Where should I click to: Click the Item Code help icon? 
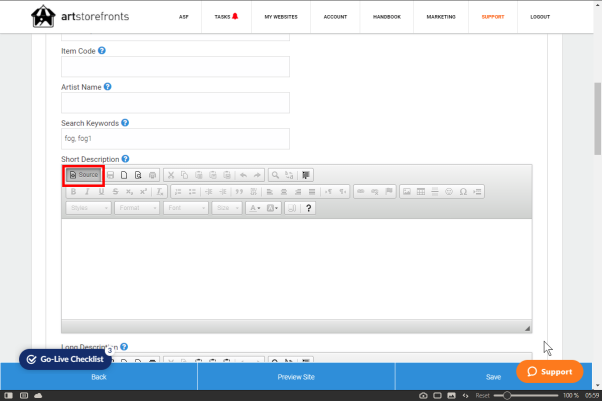[x=102, y=51]
